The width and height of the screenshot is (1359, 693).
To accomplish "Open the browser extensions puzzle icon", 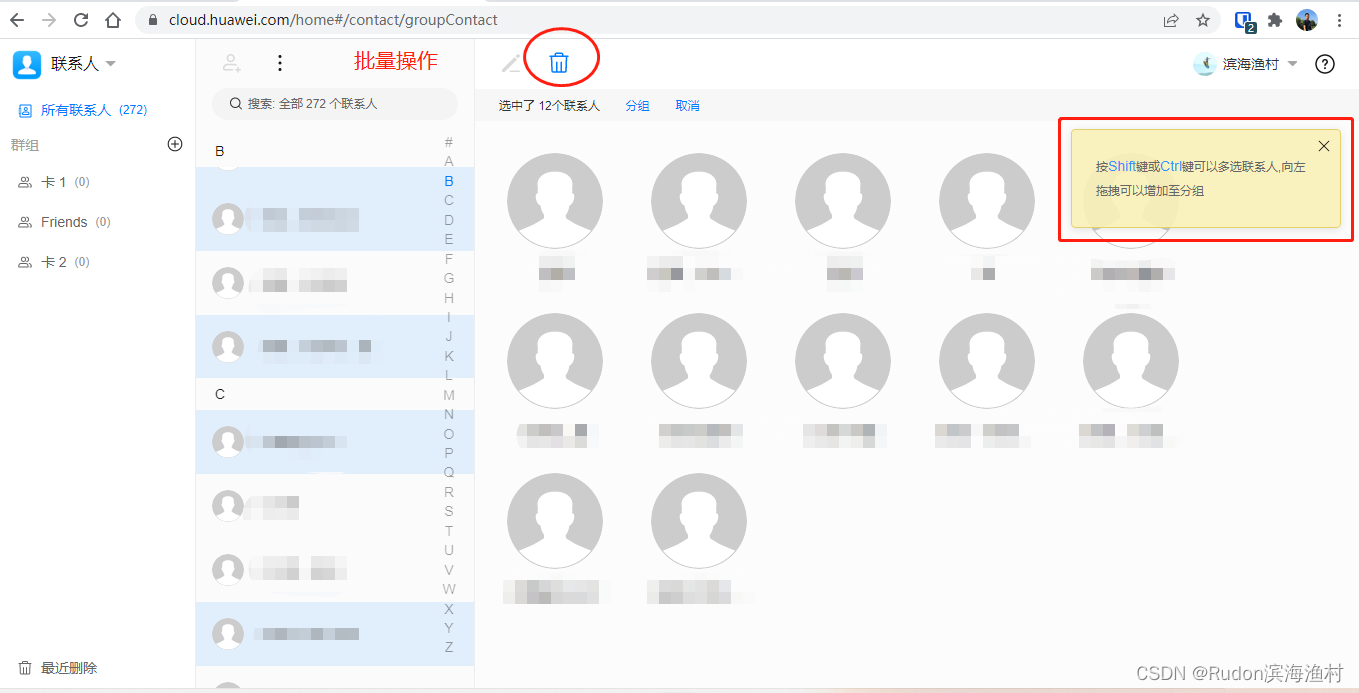I will coord(1275,20).
